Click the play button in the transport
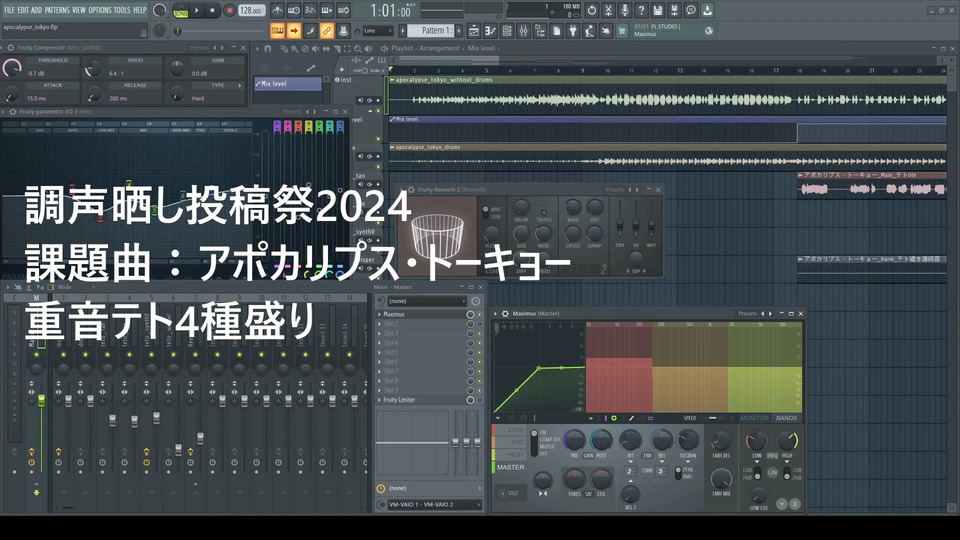960x540 pixels. pos(197,10)
